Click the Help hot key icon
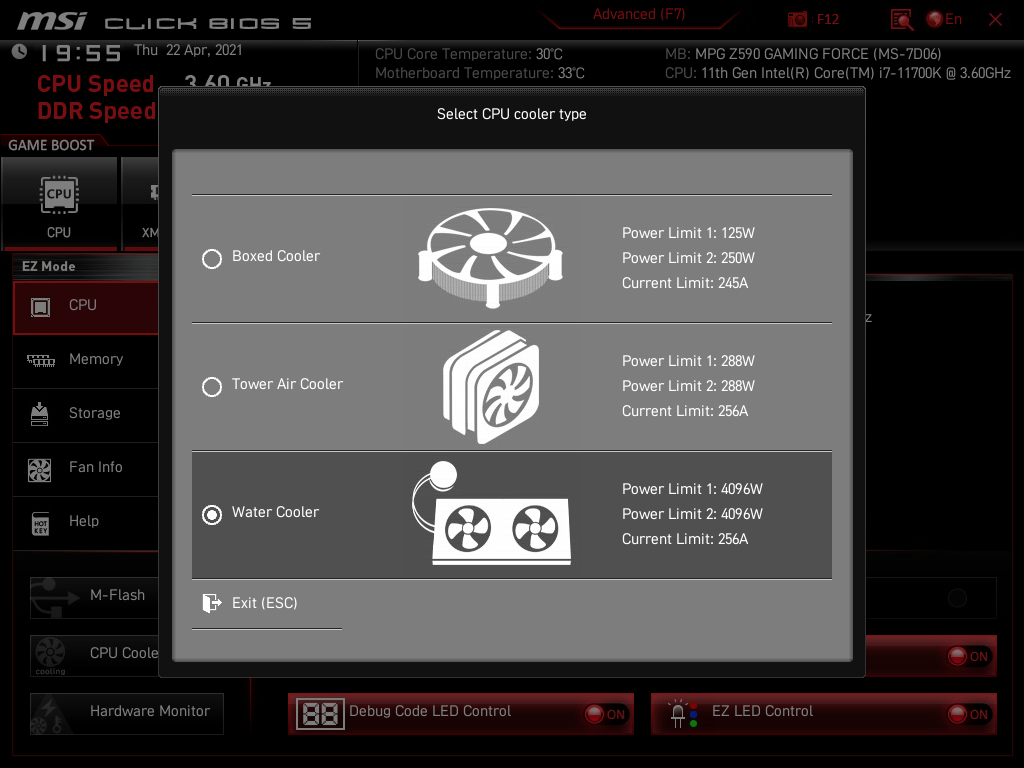This screenshot has height=768, width=1024. [40, 523]
